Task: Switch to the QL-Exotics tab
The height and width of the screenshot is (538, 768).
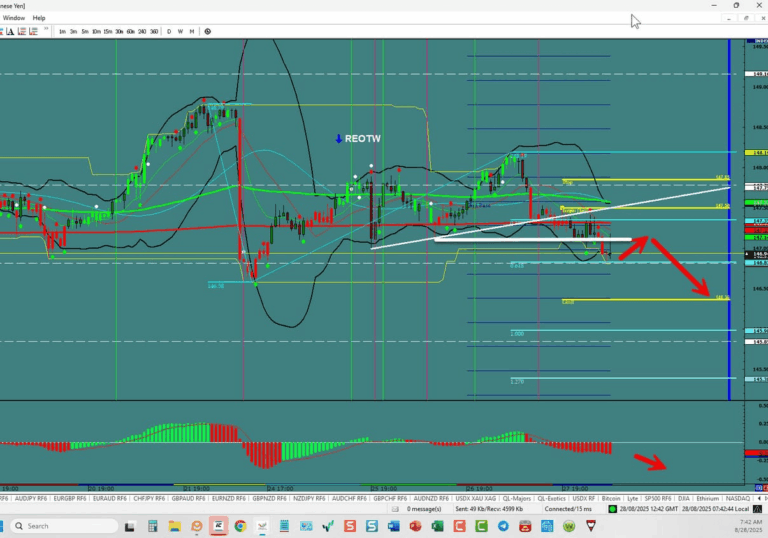Action: click(x=552, y=498)
